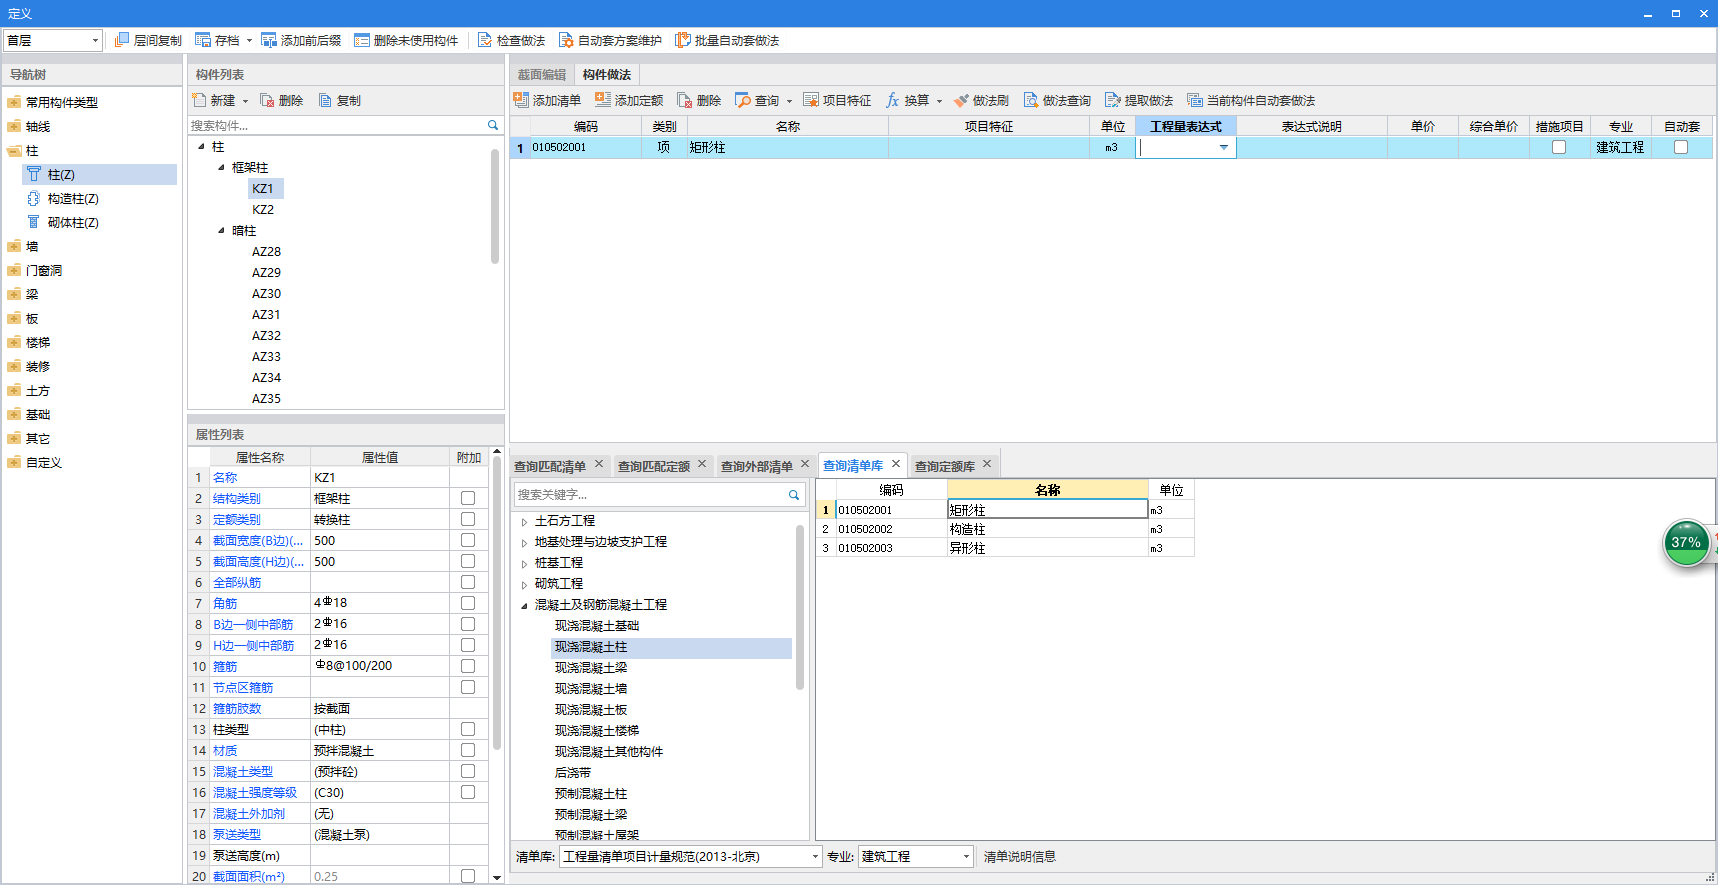Image resolution: width=1718 pixels, height=885 pixels.
Task: Click the 搜索构件 input field
Action: coord(337,125)
